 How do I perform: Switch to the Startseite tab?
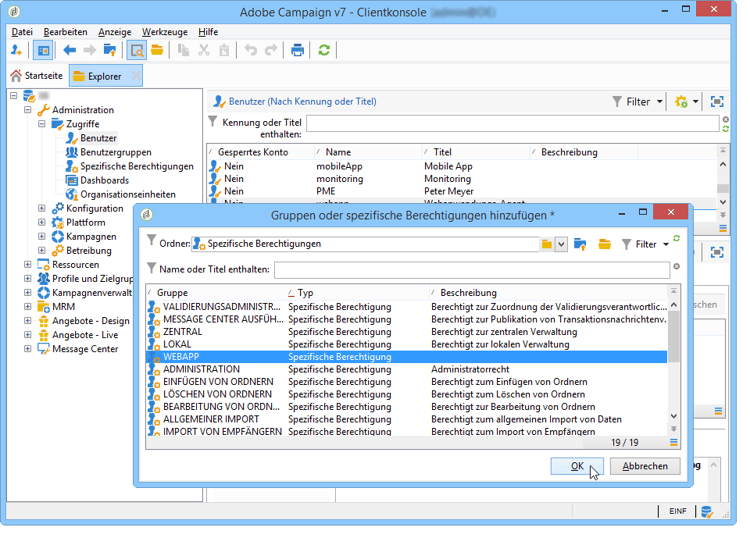(35, 76)
